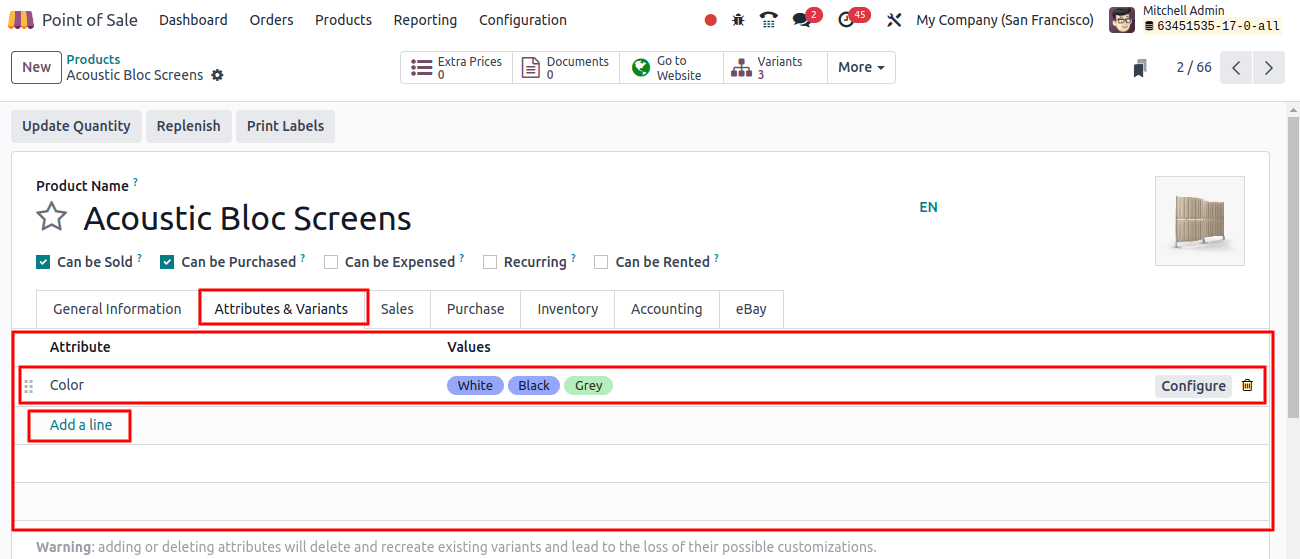The image size is (1300, 559).
Task: Open the activities clock icon
Action: [x=846, y=20]
